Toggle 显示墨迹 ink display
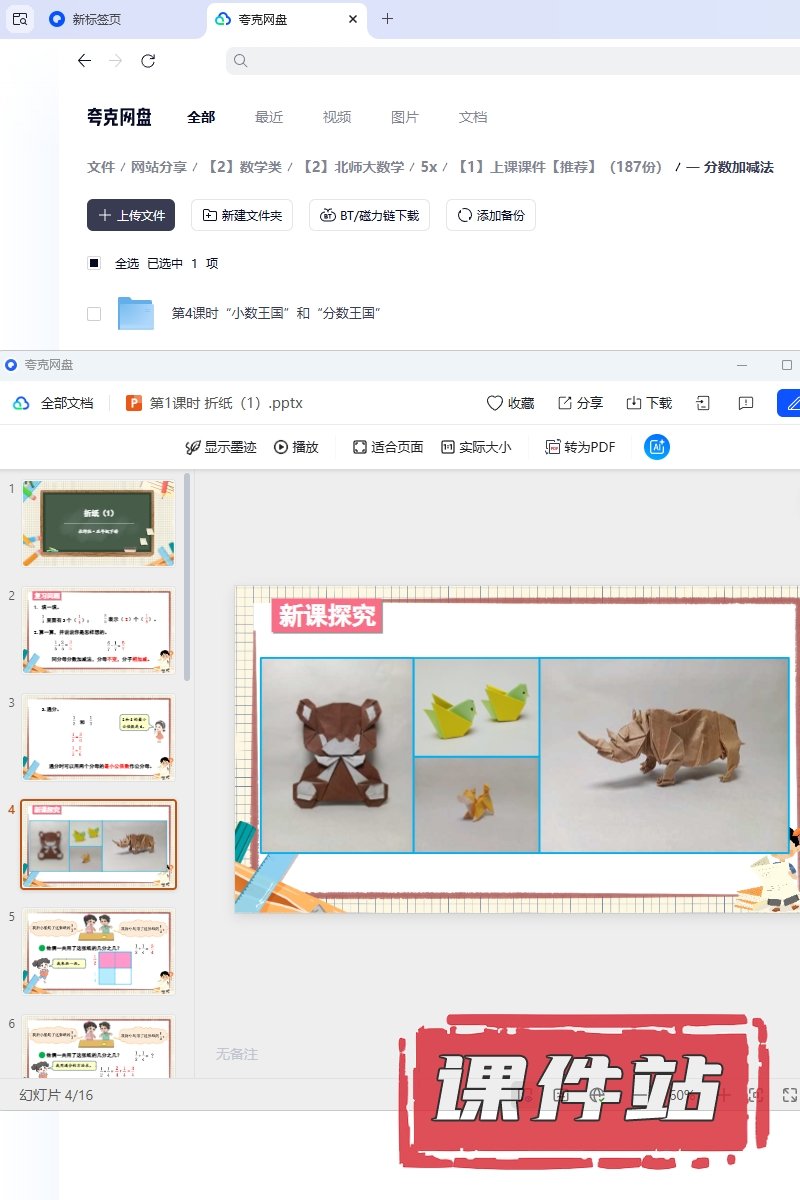 221,447
